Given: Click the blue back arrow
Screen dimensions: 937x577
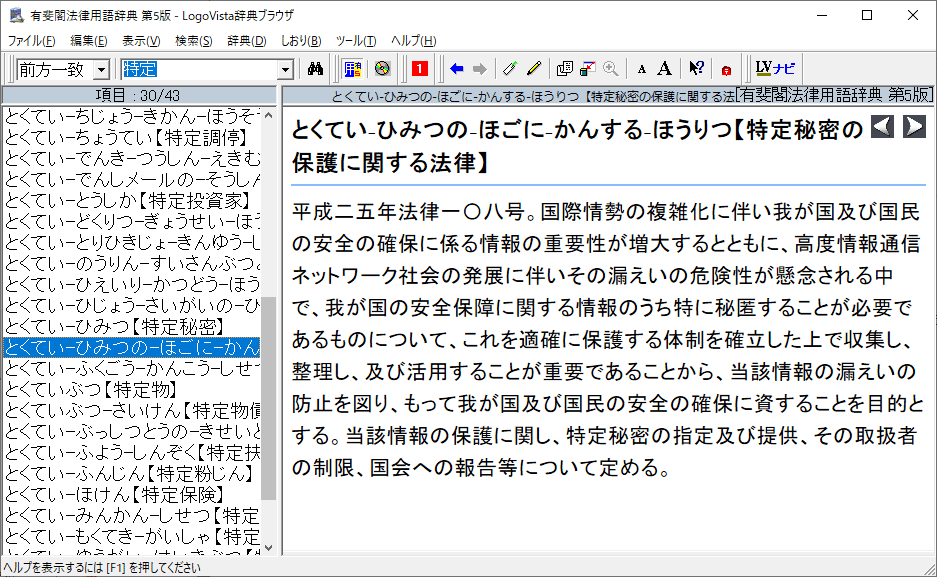Looking at the screenshot, I should [x=457, y=69].
